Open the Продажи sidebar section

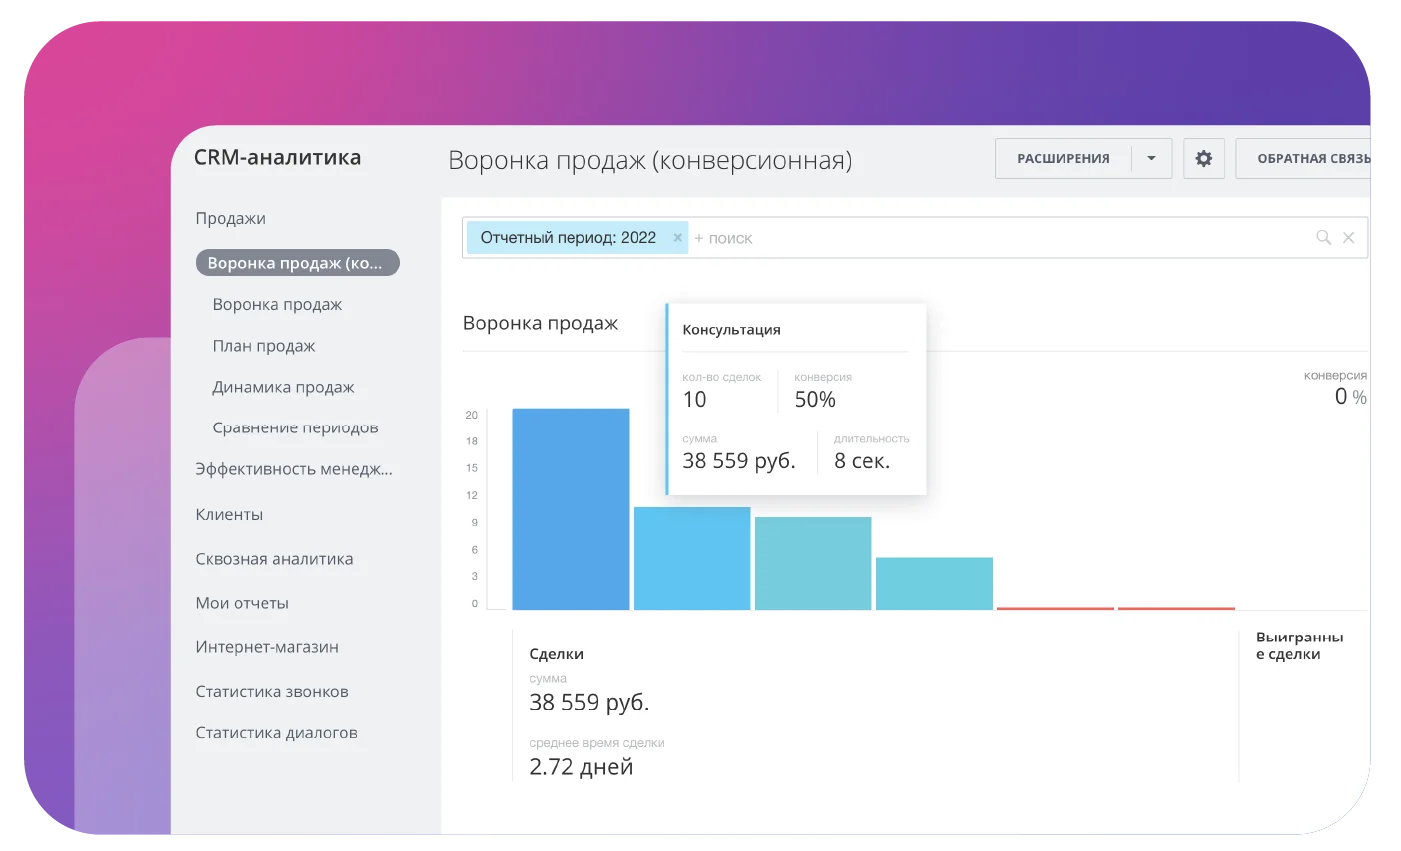click(x=230, y=219)
